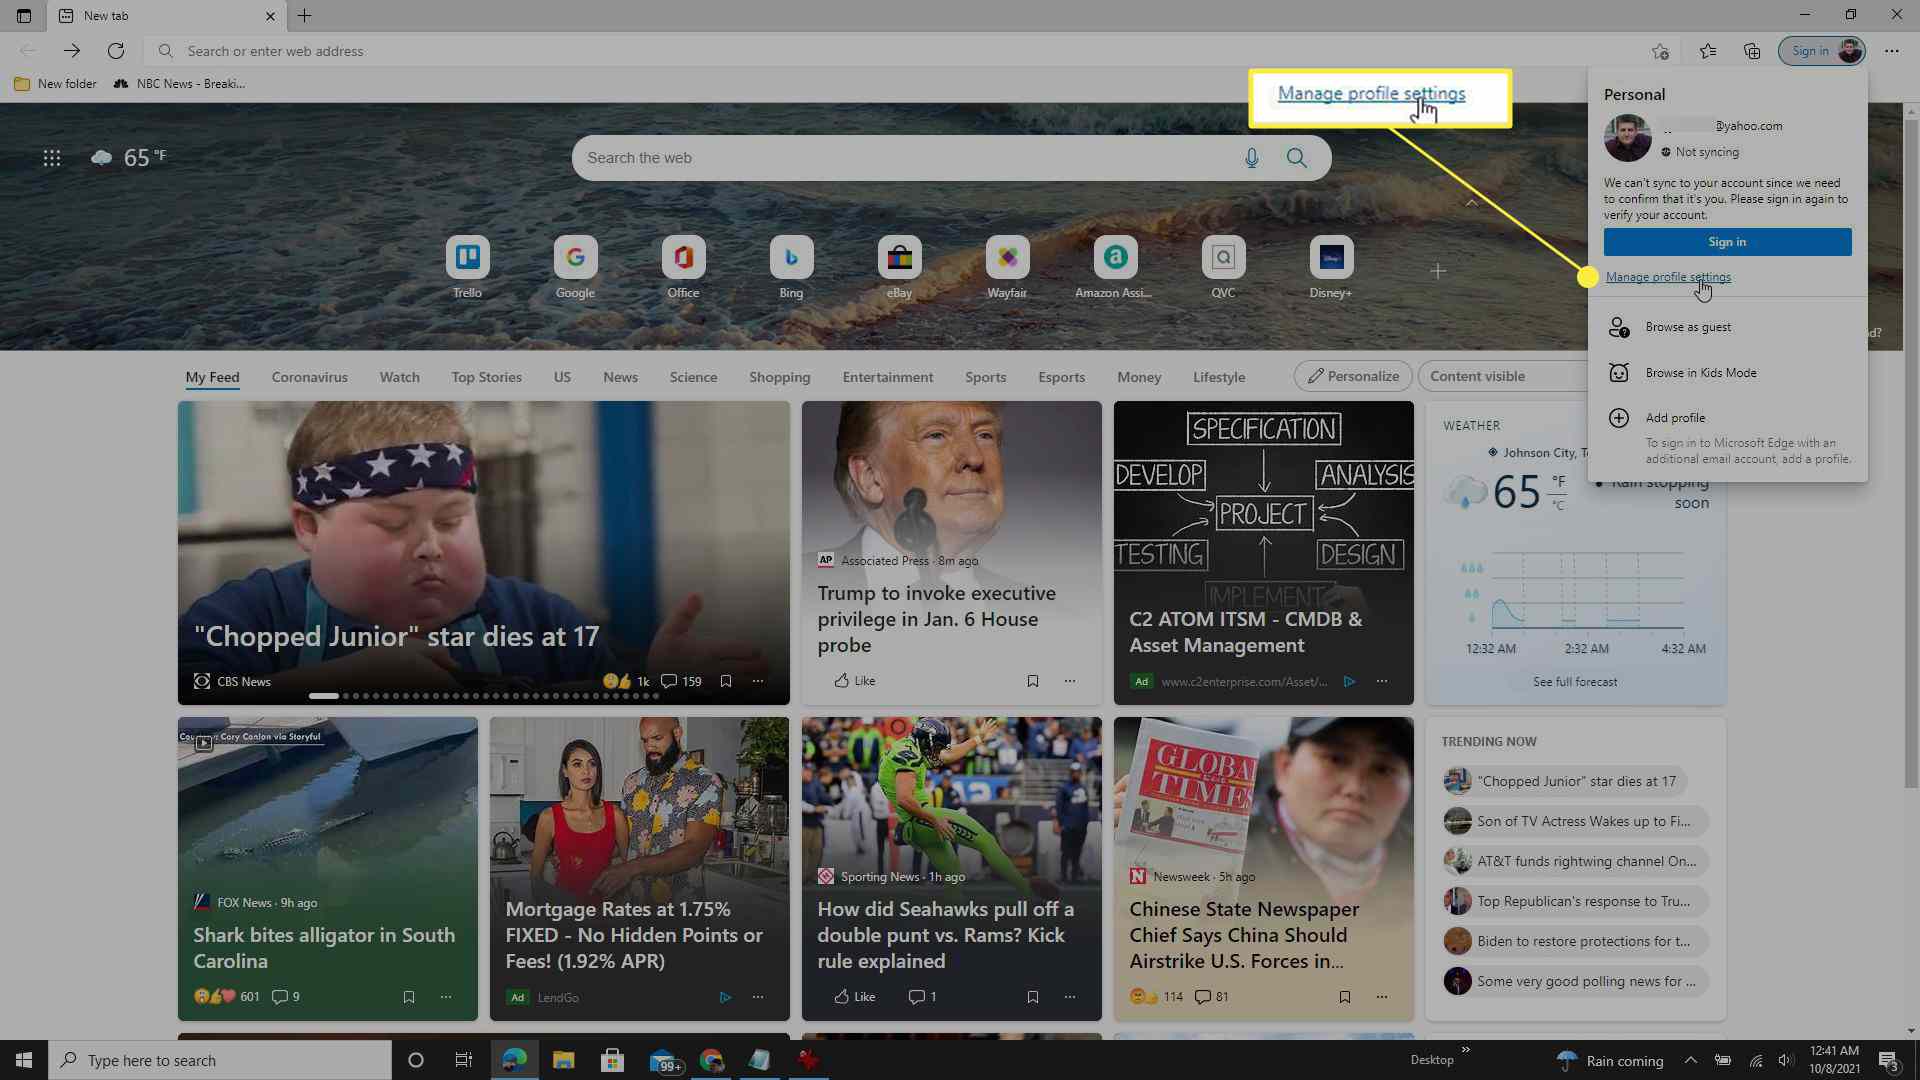Click the Personalize button
The width and height of the screenshot is (1920, 1080).
click(1353, 376)
